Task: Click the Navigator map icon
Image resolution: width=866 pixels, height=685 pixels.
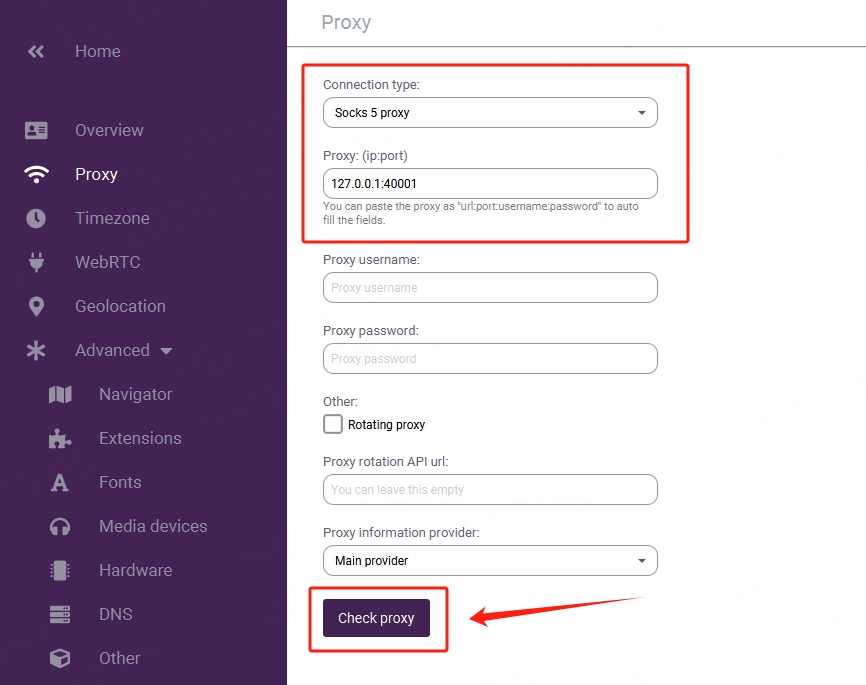Action: [x=60, y=394]
